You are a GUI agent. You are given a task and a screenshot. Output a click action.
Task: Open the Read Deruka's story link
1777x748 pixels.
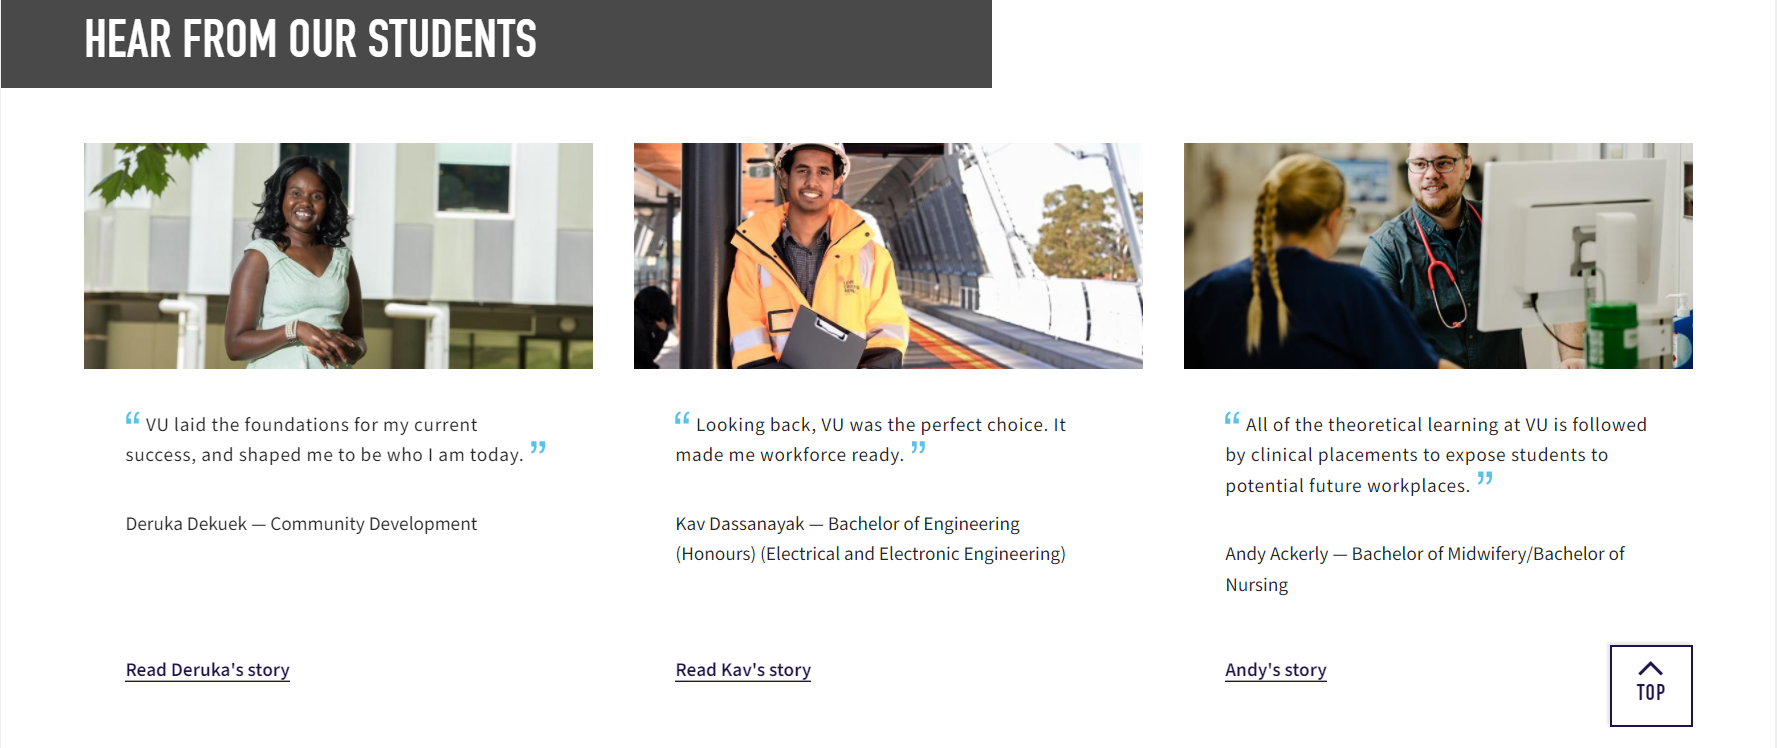point(208,670)
